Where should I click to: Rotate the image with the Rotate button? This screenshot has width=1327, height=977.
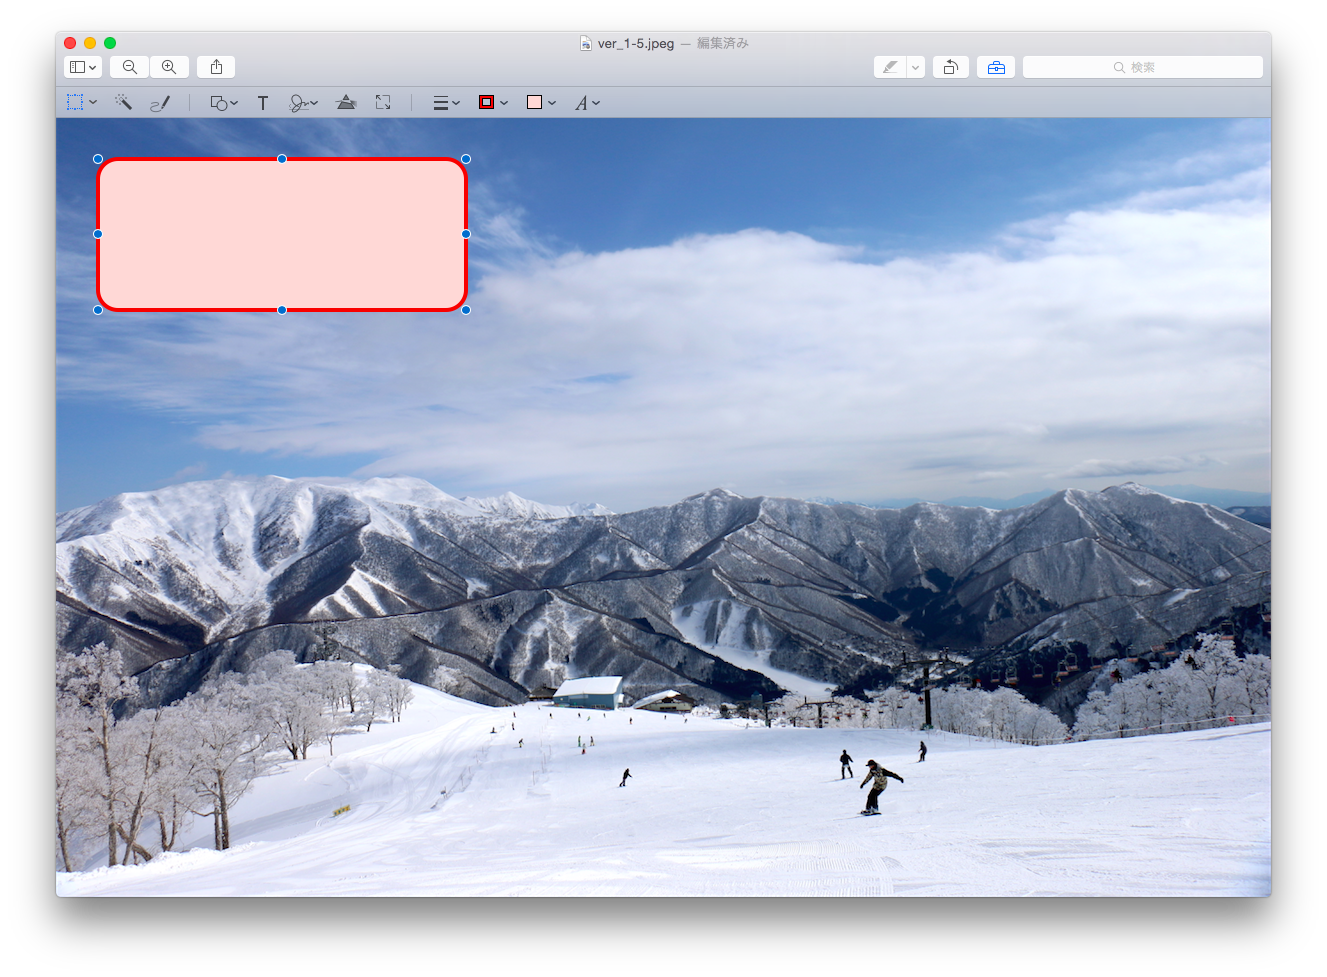(x=951, y=67)
